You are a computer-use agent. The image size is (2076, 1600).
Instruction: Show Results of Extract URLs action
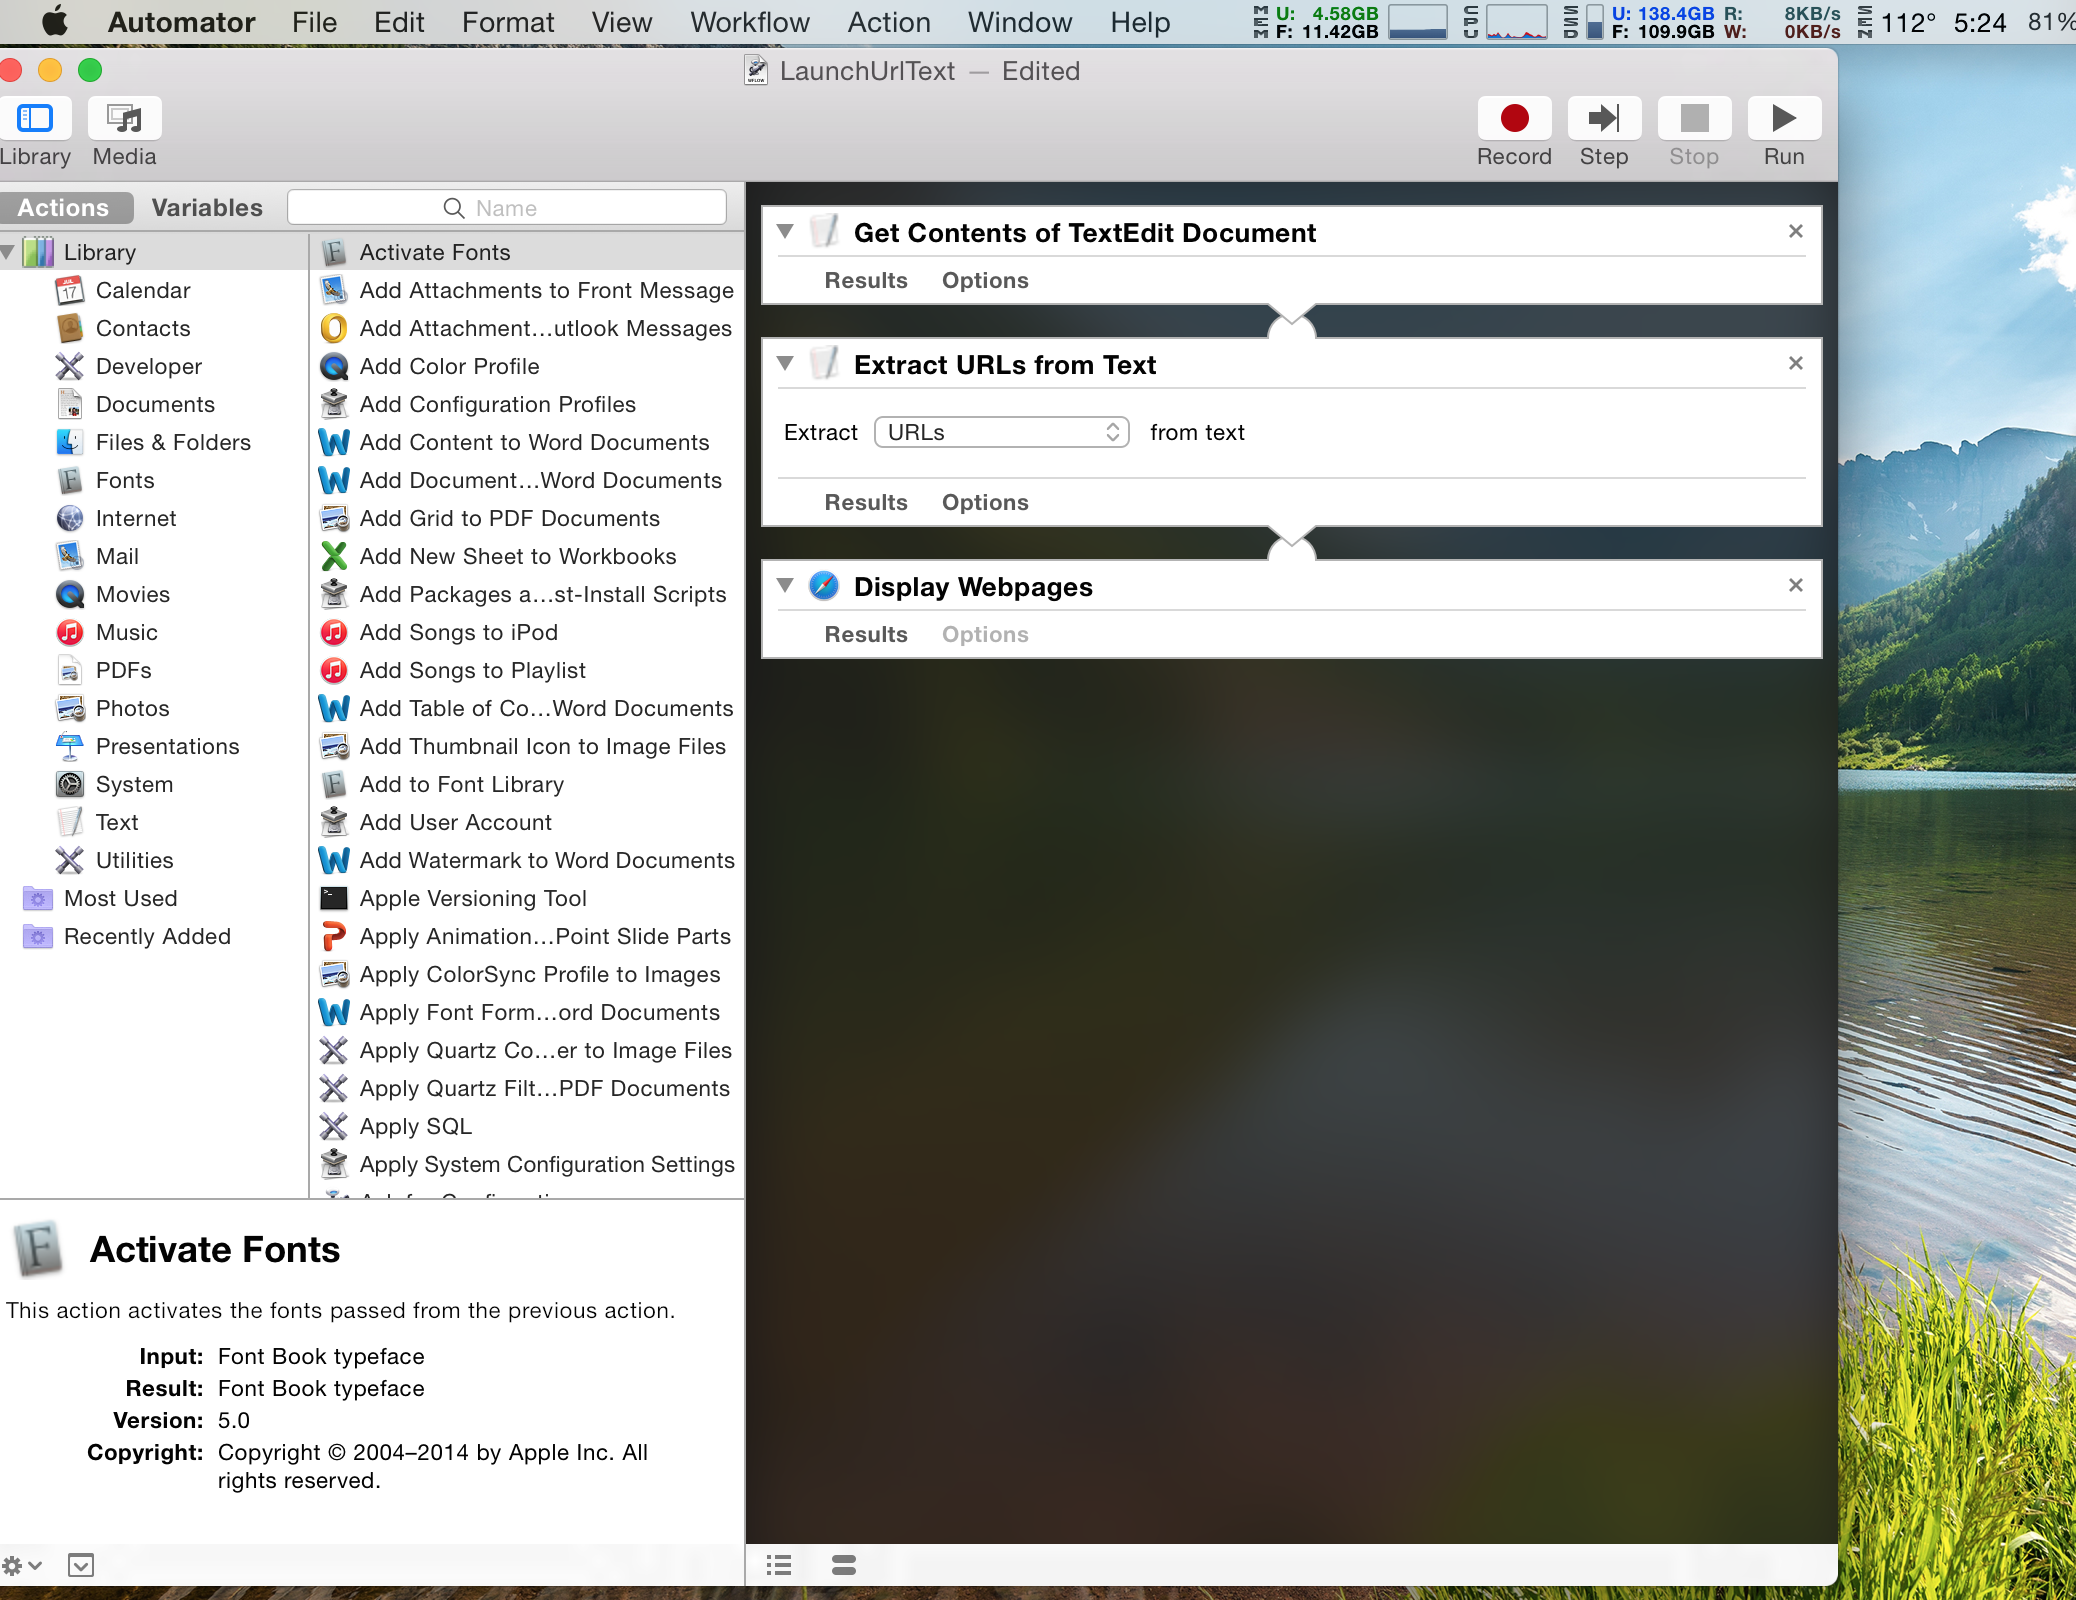pyautogui.click(x=866, y=502)
